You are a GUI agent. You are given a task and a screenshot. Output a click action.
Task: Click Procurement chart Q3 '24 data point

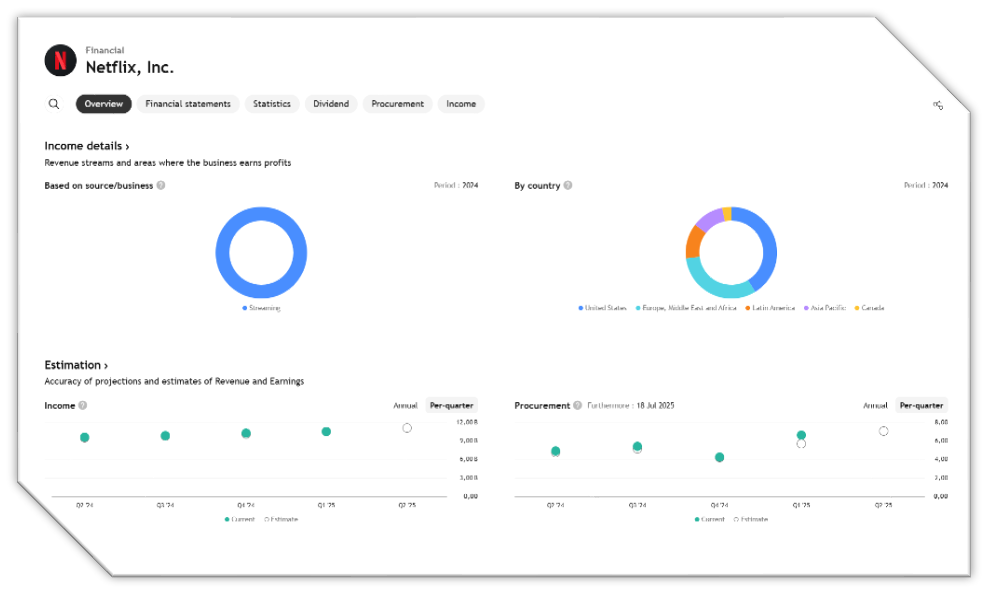(637, 447)
